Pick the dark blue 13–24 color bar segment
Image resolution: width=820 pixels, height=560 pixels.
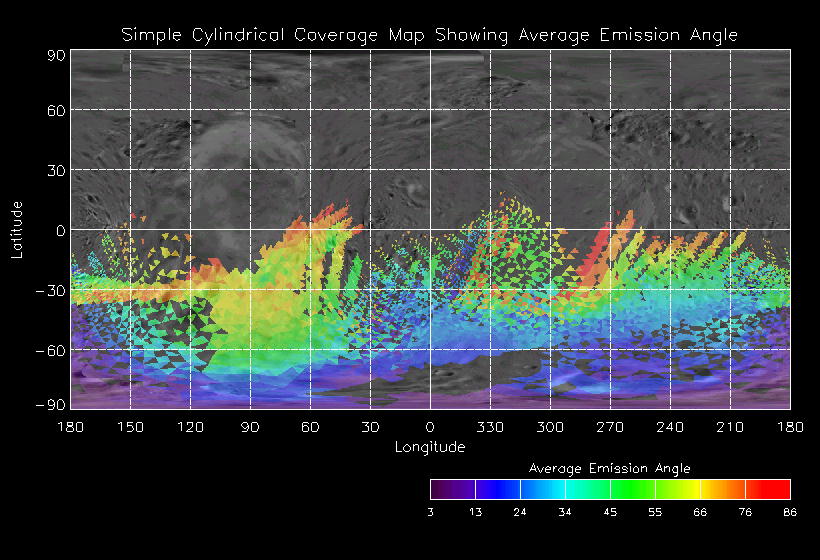(498, 489)
